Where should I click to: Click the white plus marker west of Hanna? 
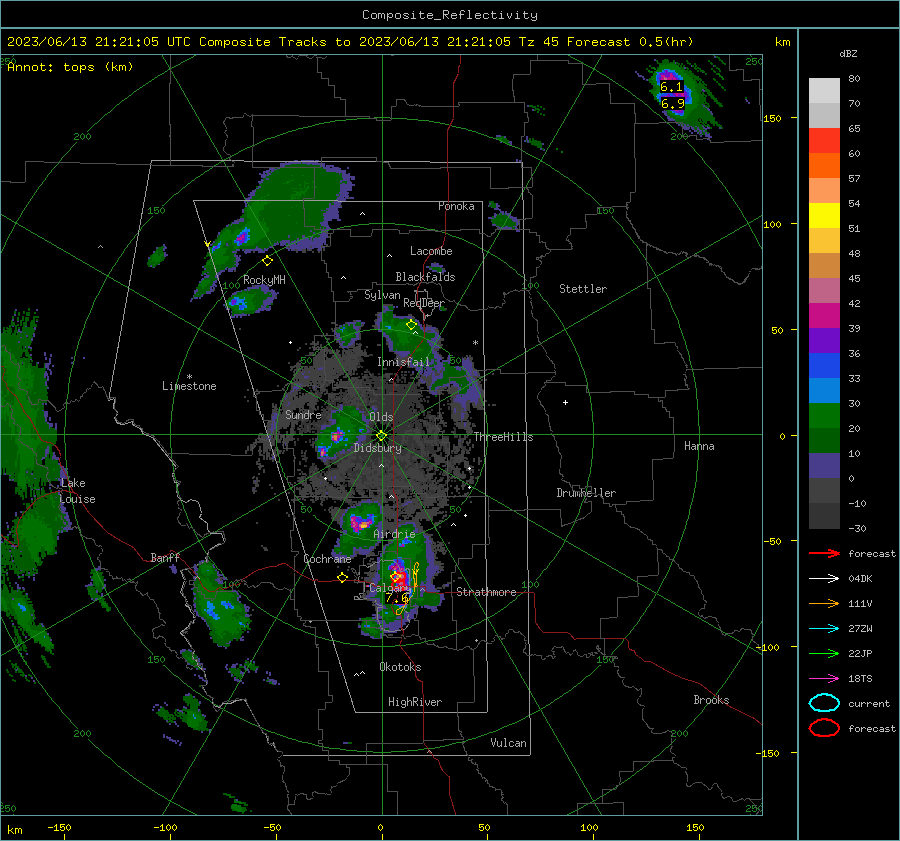tap(565, 402)
